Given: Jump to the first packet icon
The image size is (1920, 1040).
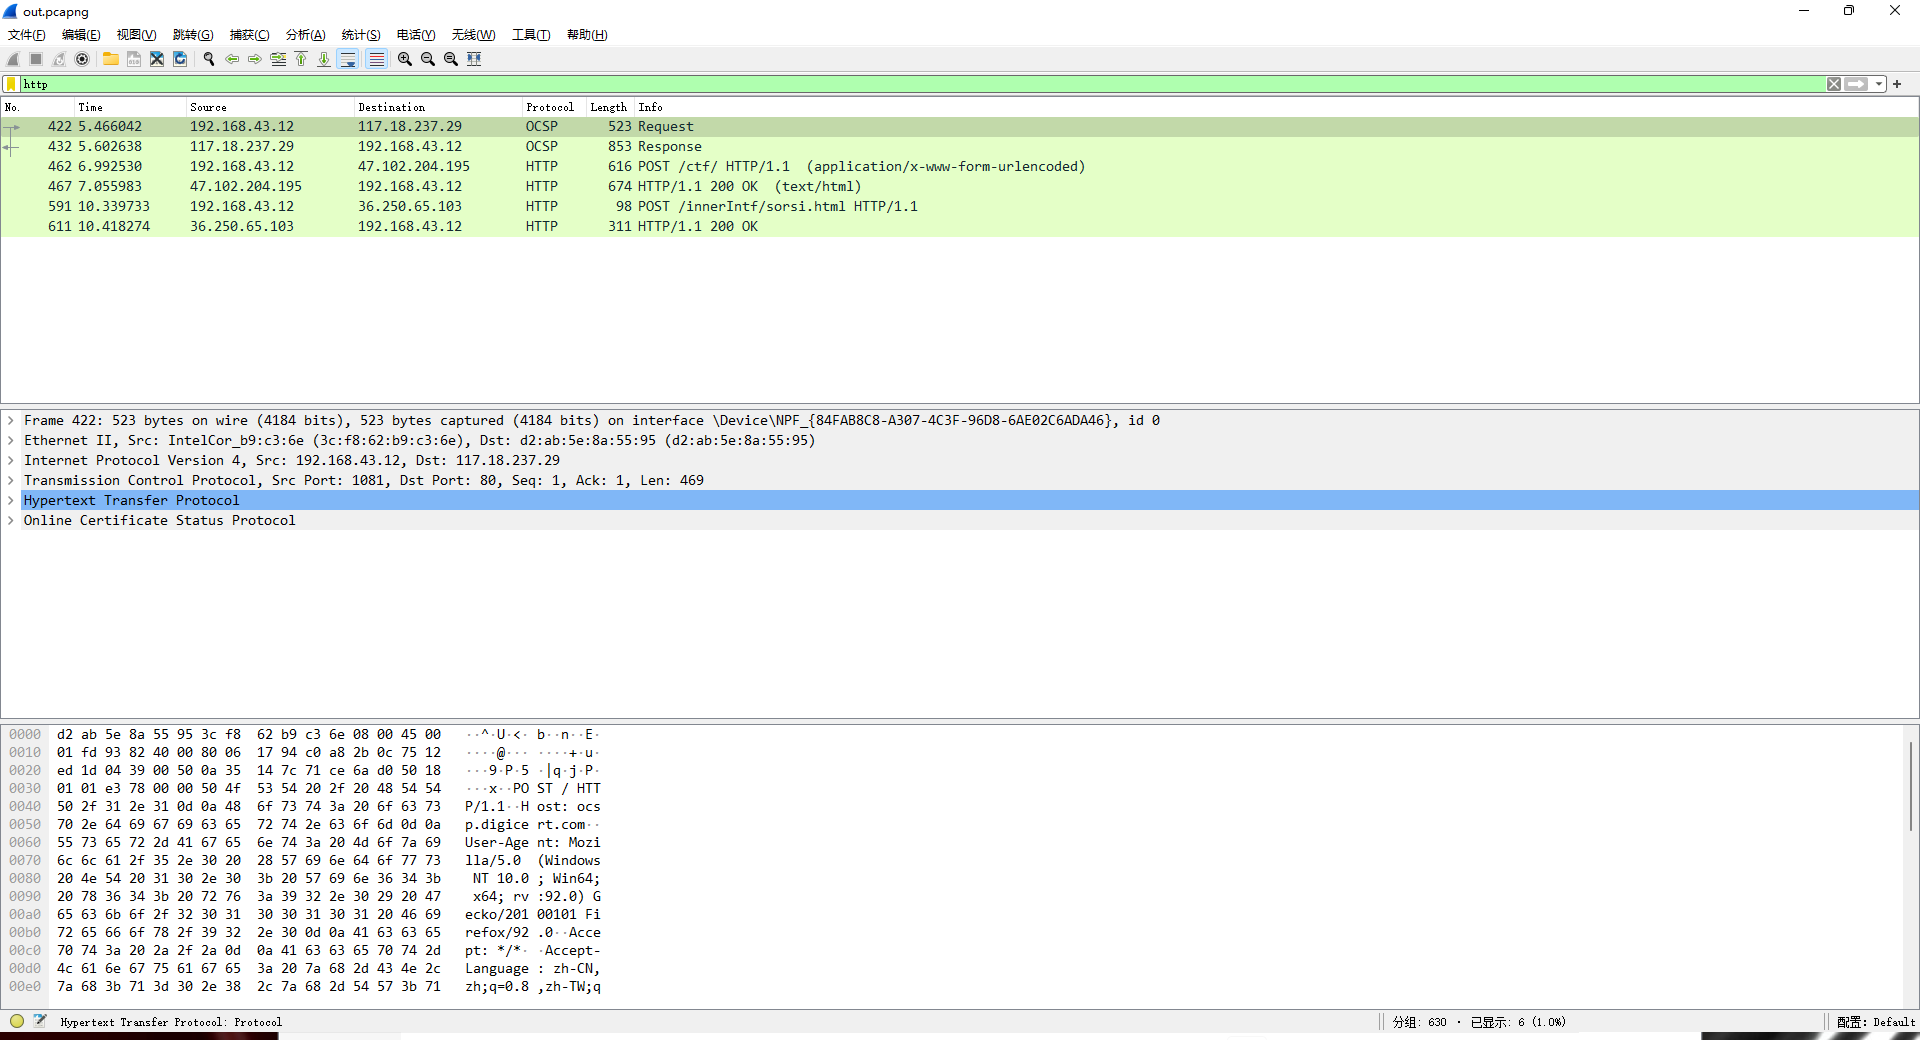Looking at the screenshot, I should (301, 59).
